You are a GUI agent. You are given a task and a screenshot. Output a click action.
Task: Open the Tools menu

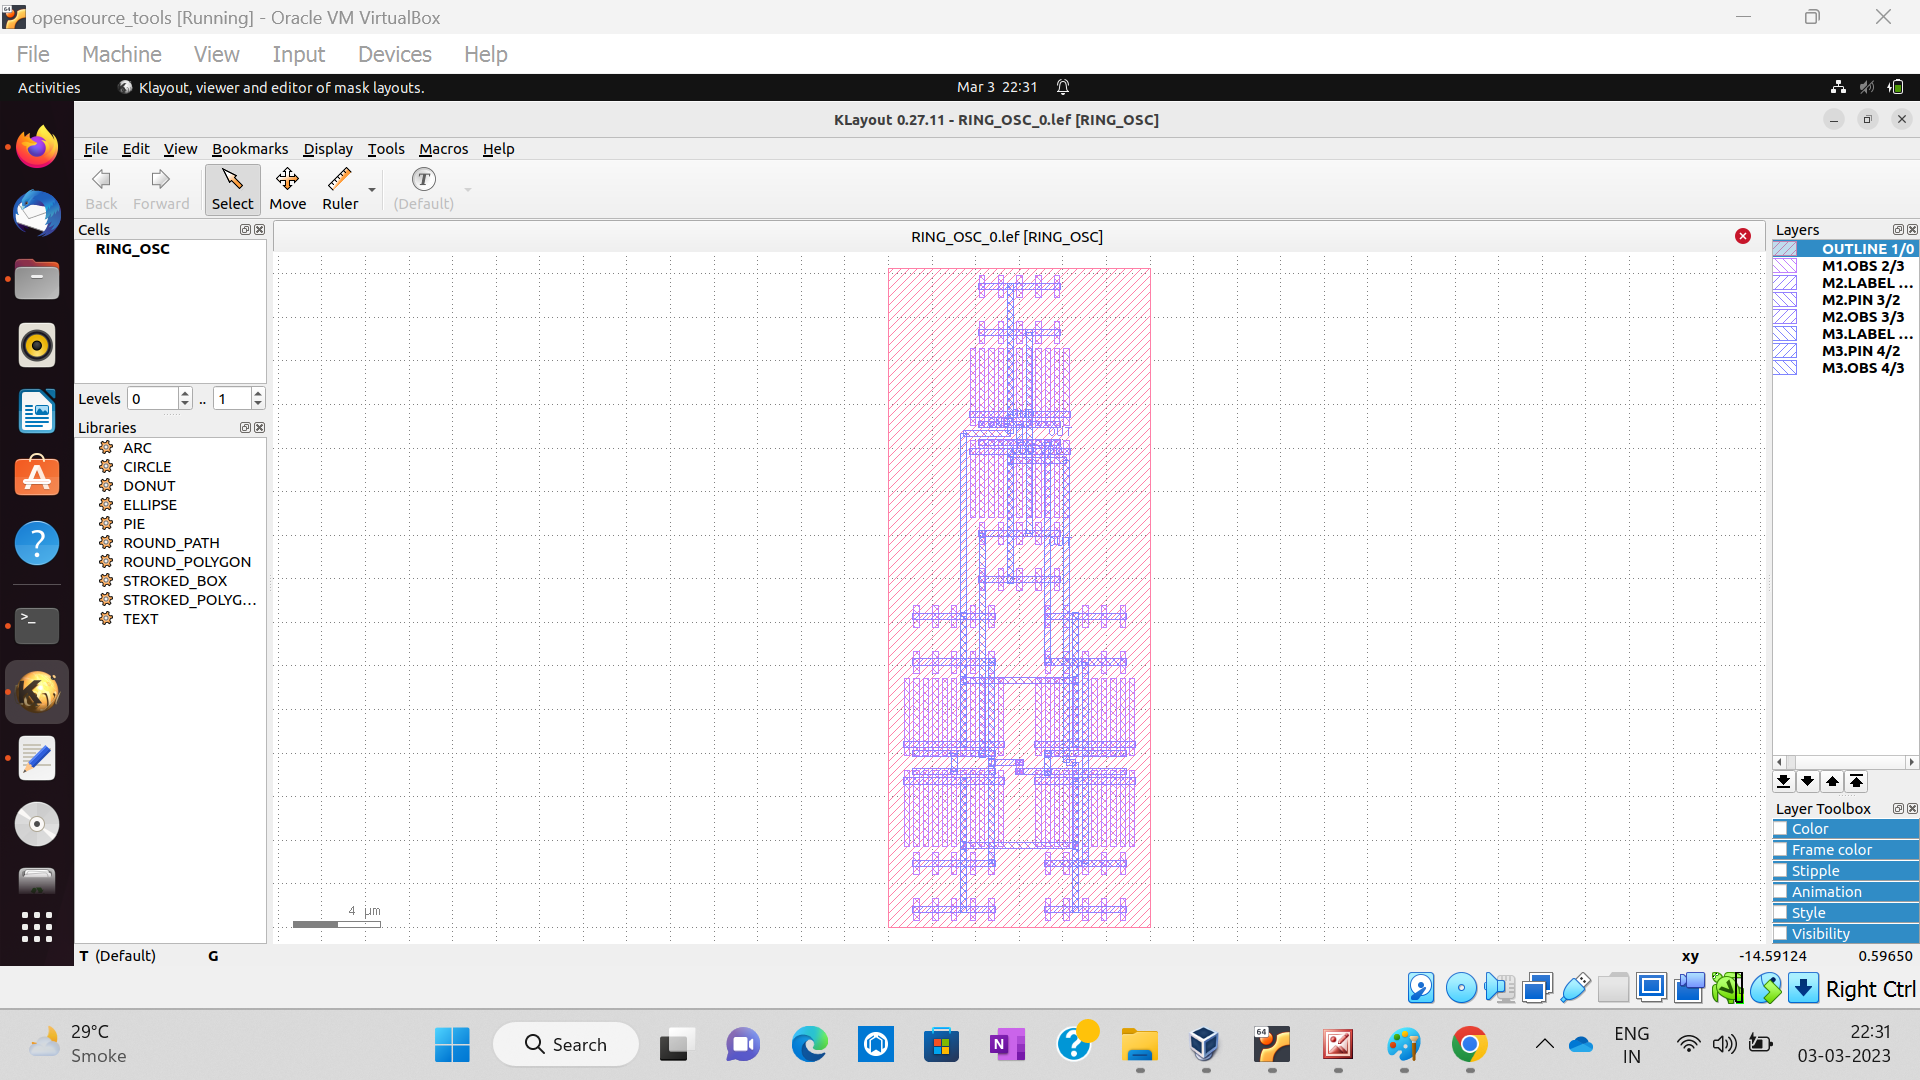[x=386, y=149]
